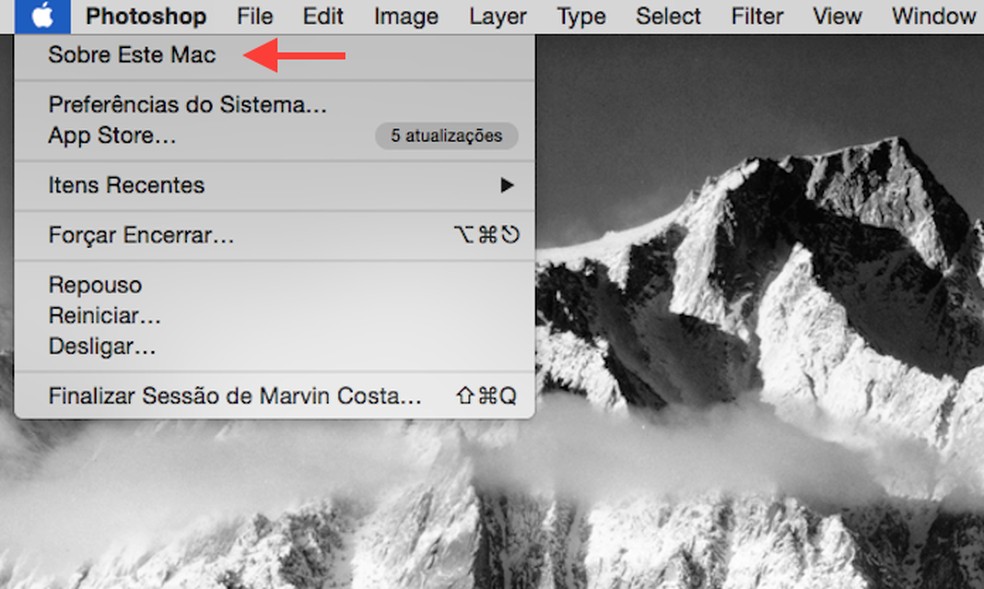Viewport: 984px width, 589px height.
Task: Open the Photoshop application menu
Action: coord(146,15)
